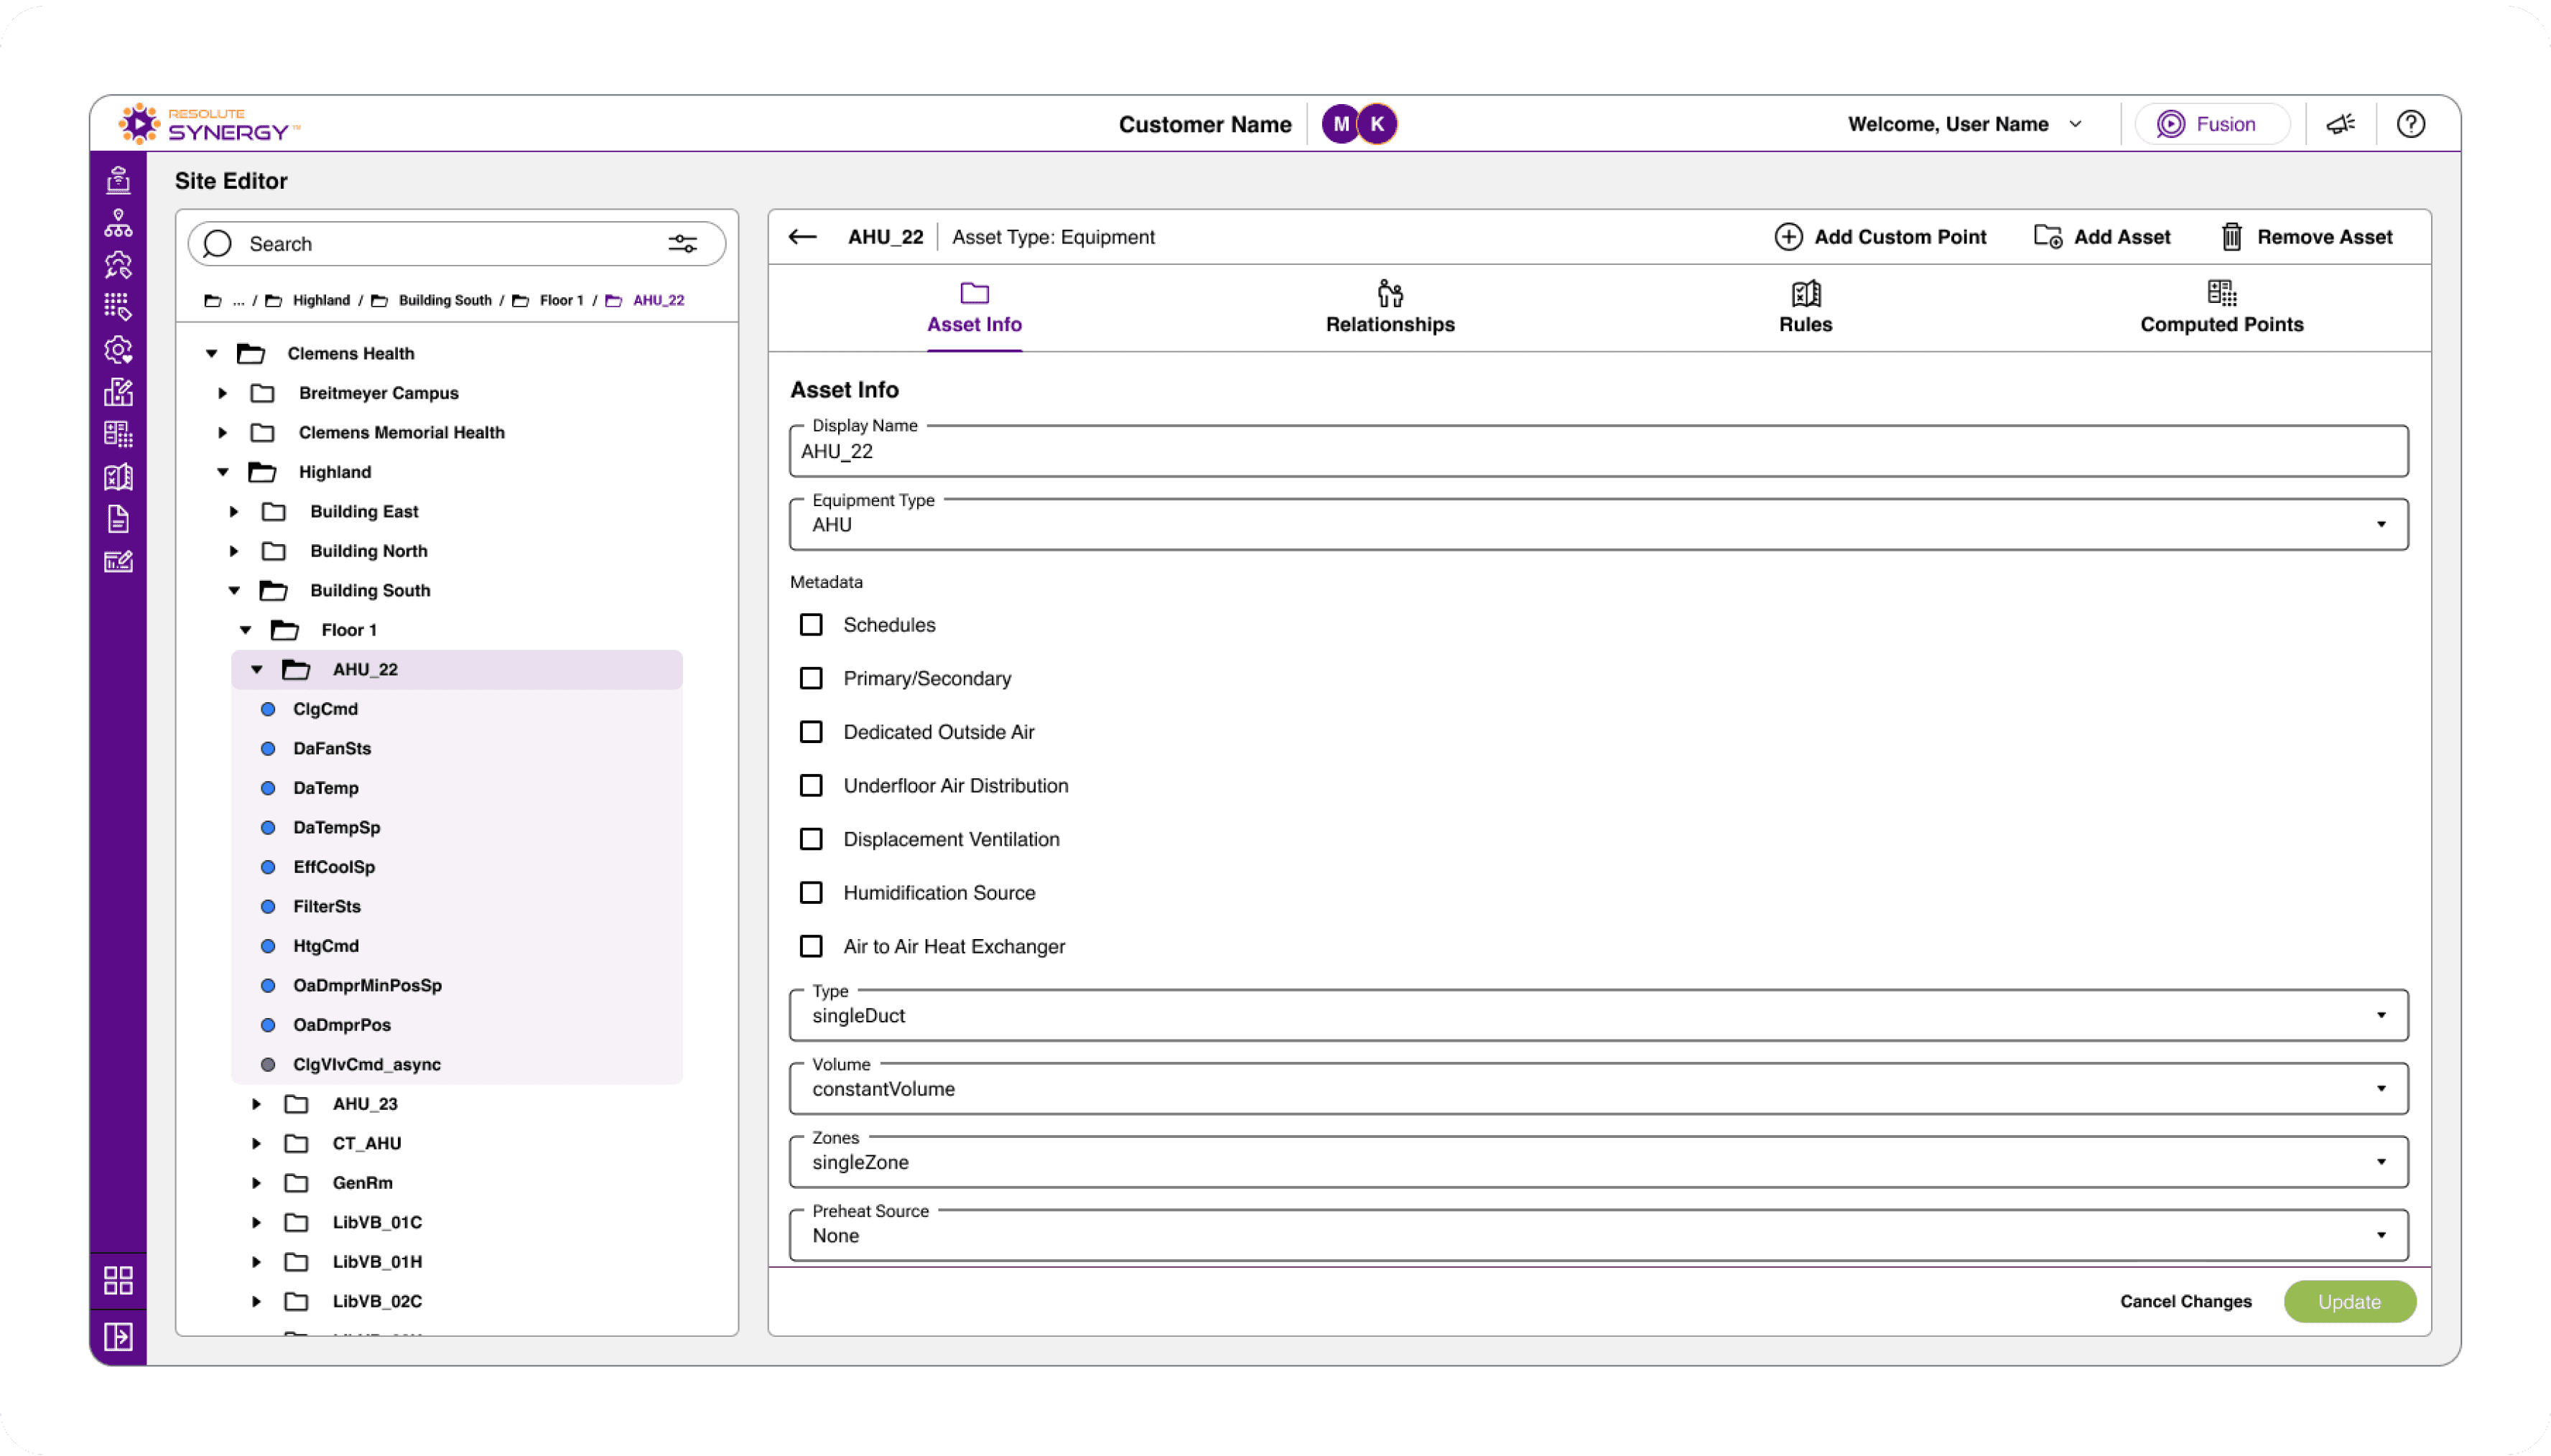The image size is (2551, 1456).
Task: Click the back arrow beside AHU_22
Action: tap(802, 237)
